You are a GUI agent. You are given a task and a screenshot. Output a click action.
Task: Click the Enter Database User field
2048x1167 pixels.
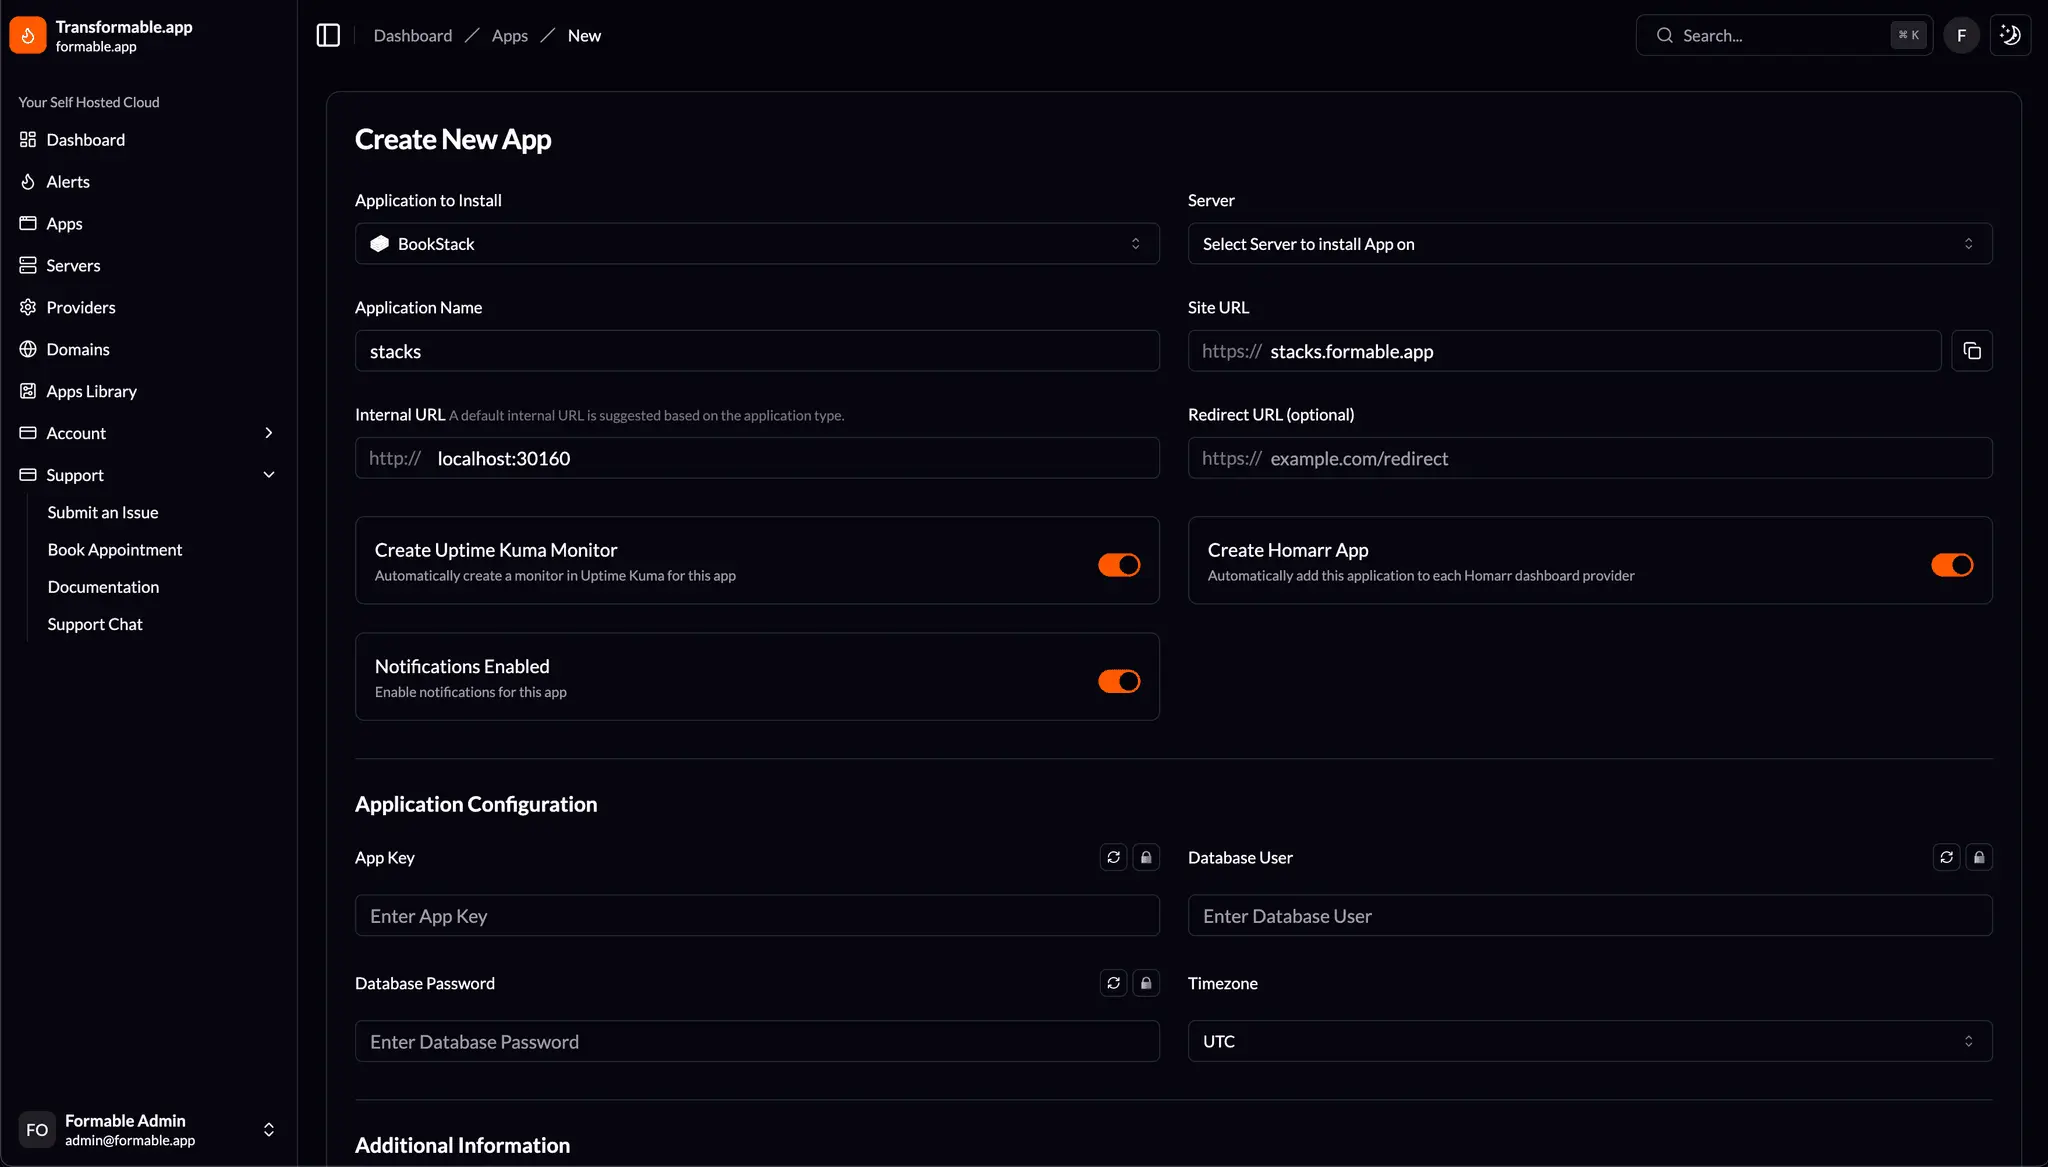(1590, 916)
